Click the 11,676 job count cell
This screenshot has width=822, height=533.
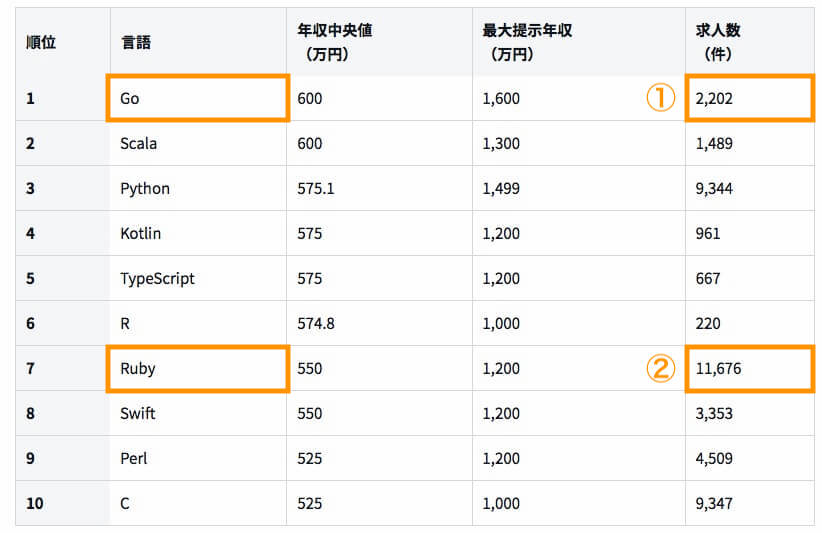[x=750, y=368]
